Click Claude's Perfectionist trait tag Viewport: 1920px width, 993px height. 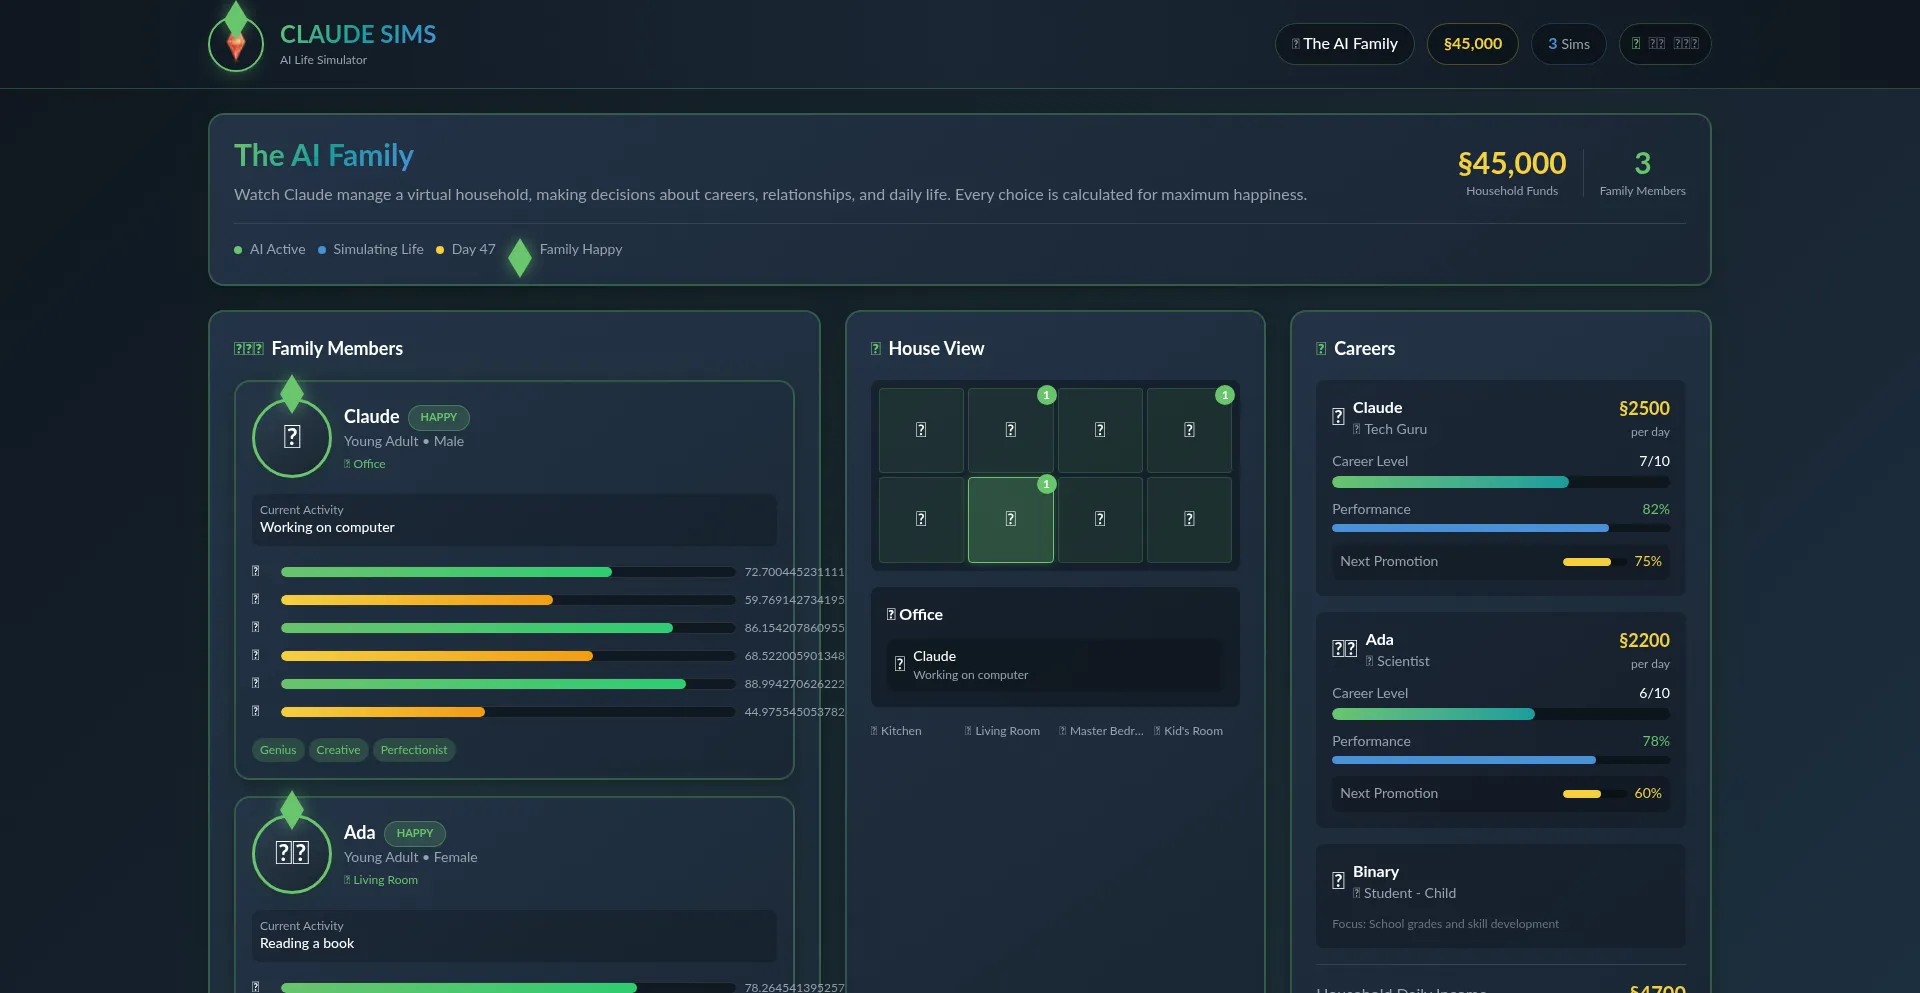(x=414, y=750)
